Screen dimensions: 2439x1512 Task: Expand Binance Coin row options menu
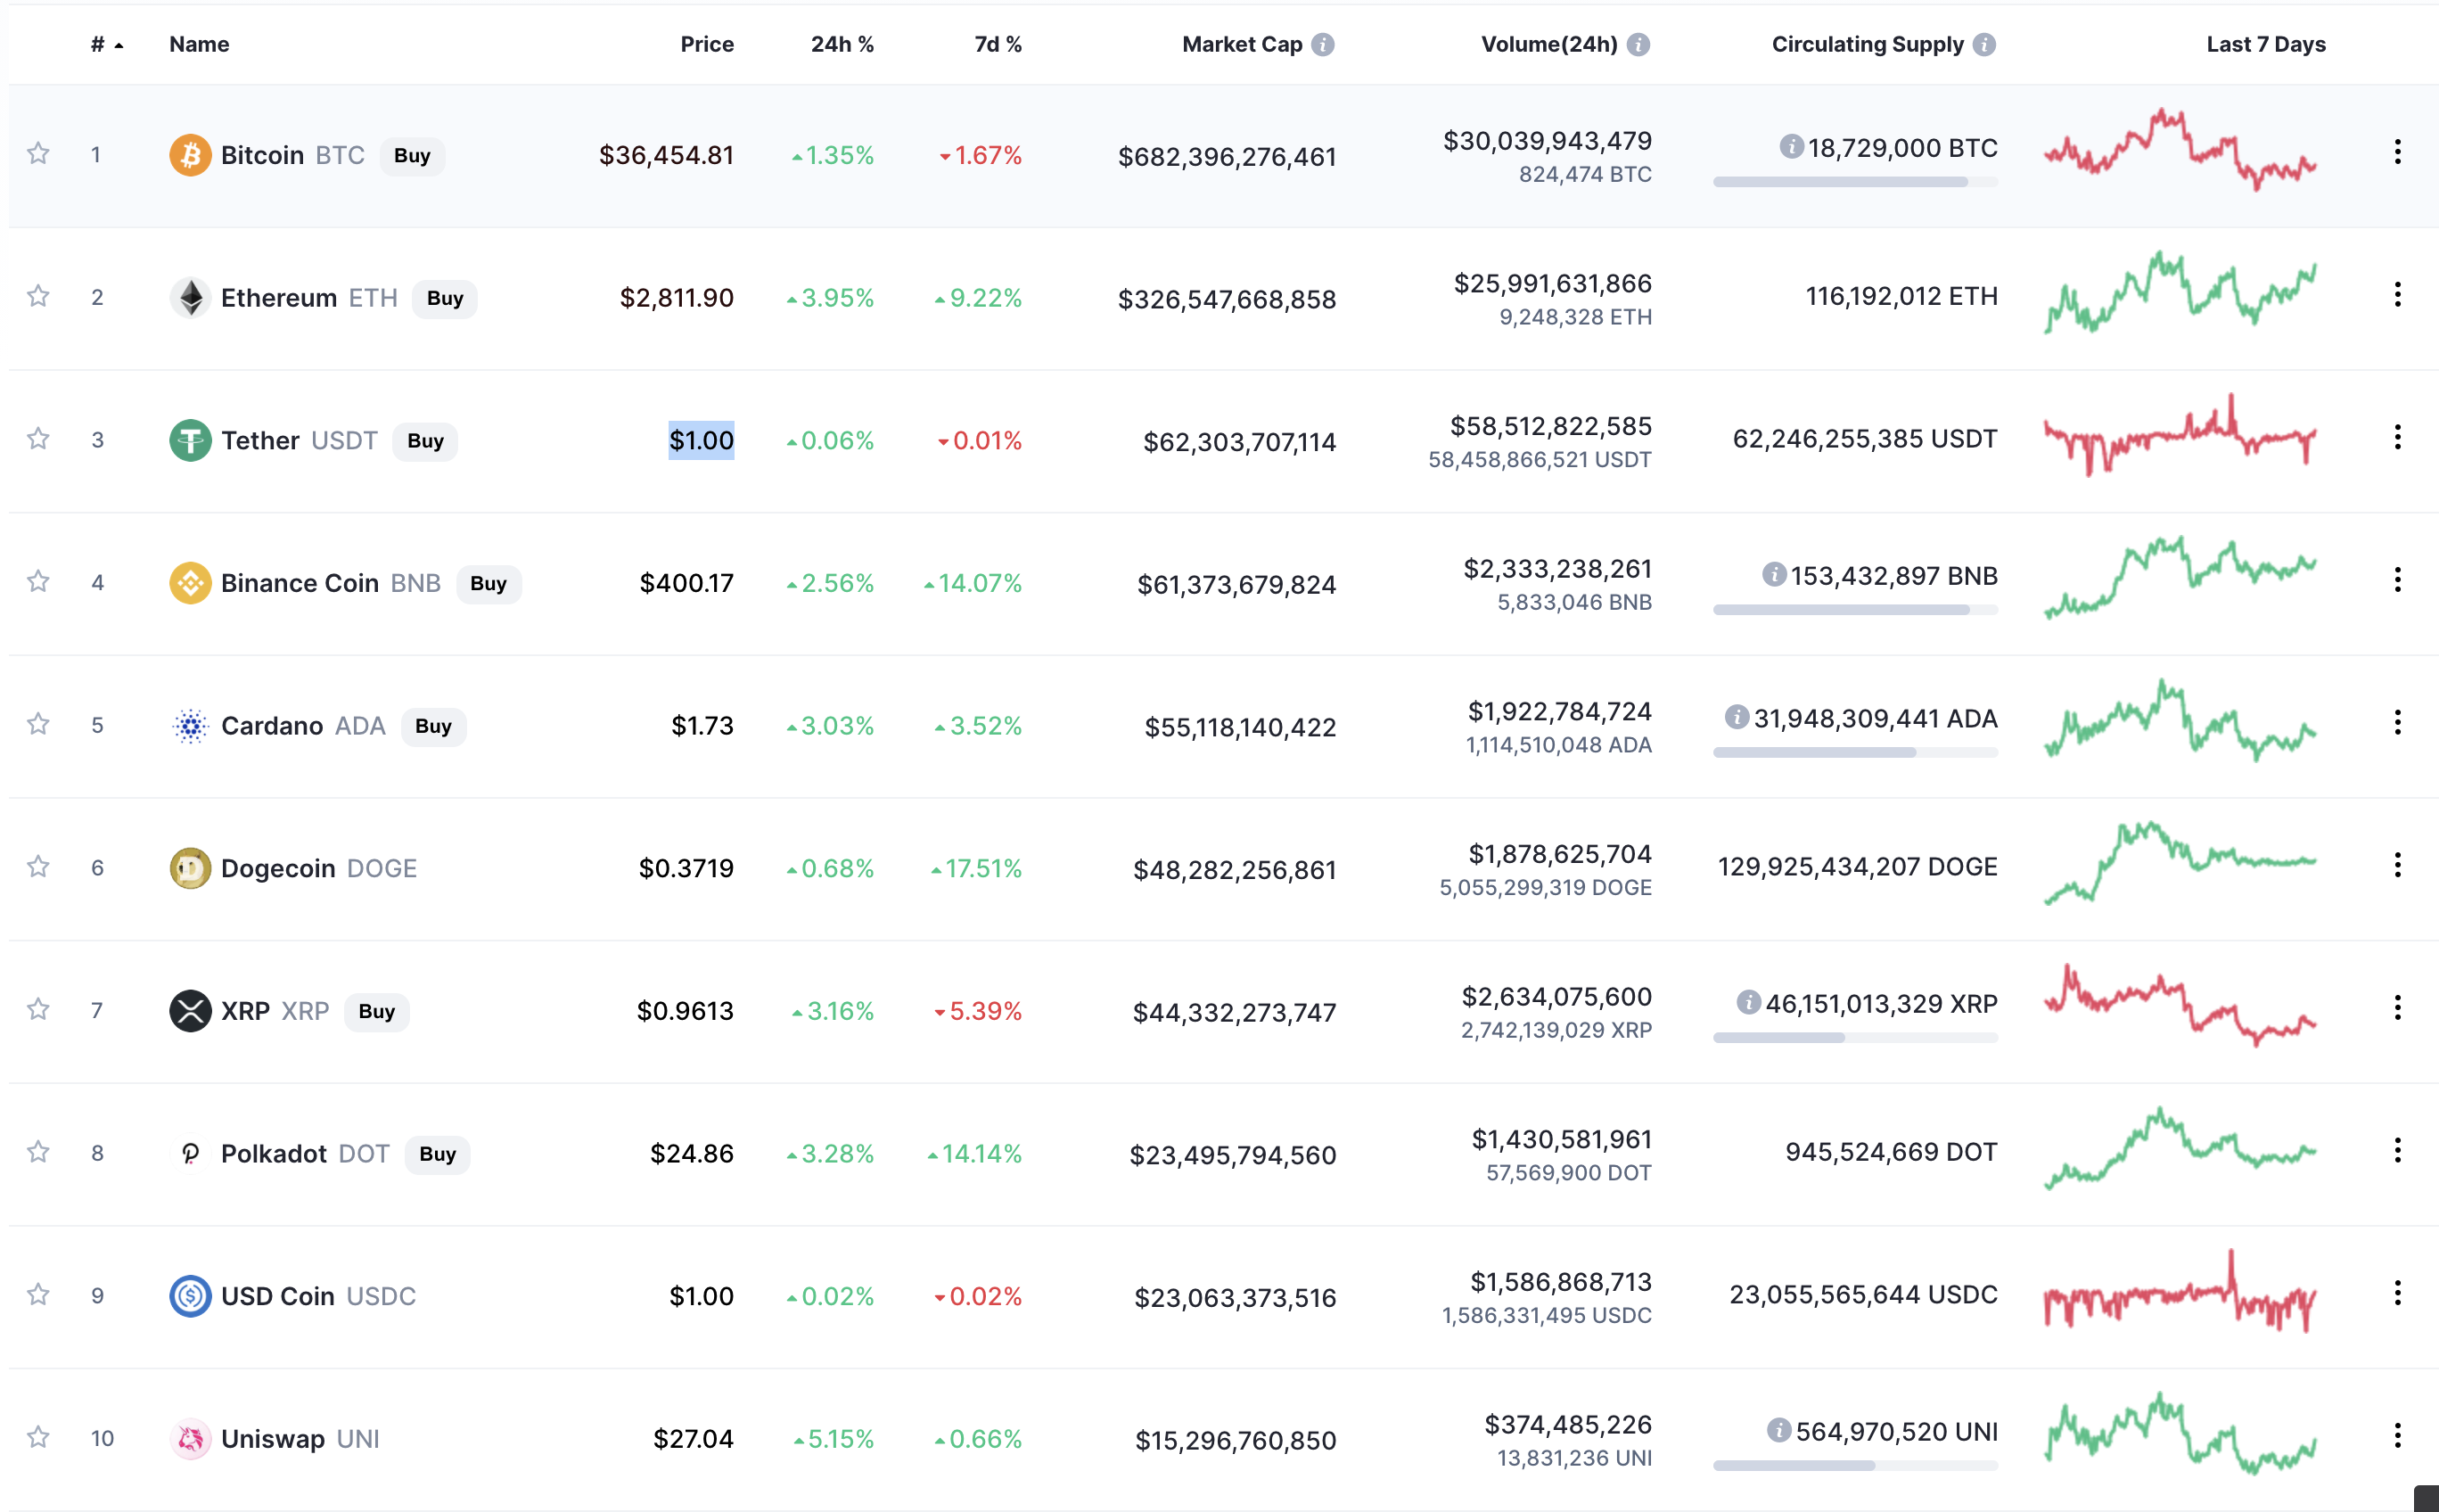(x=2397, y=580)
